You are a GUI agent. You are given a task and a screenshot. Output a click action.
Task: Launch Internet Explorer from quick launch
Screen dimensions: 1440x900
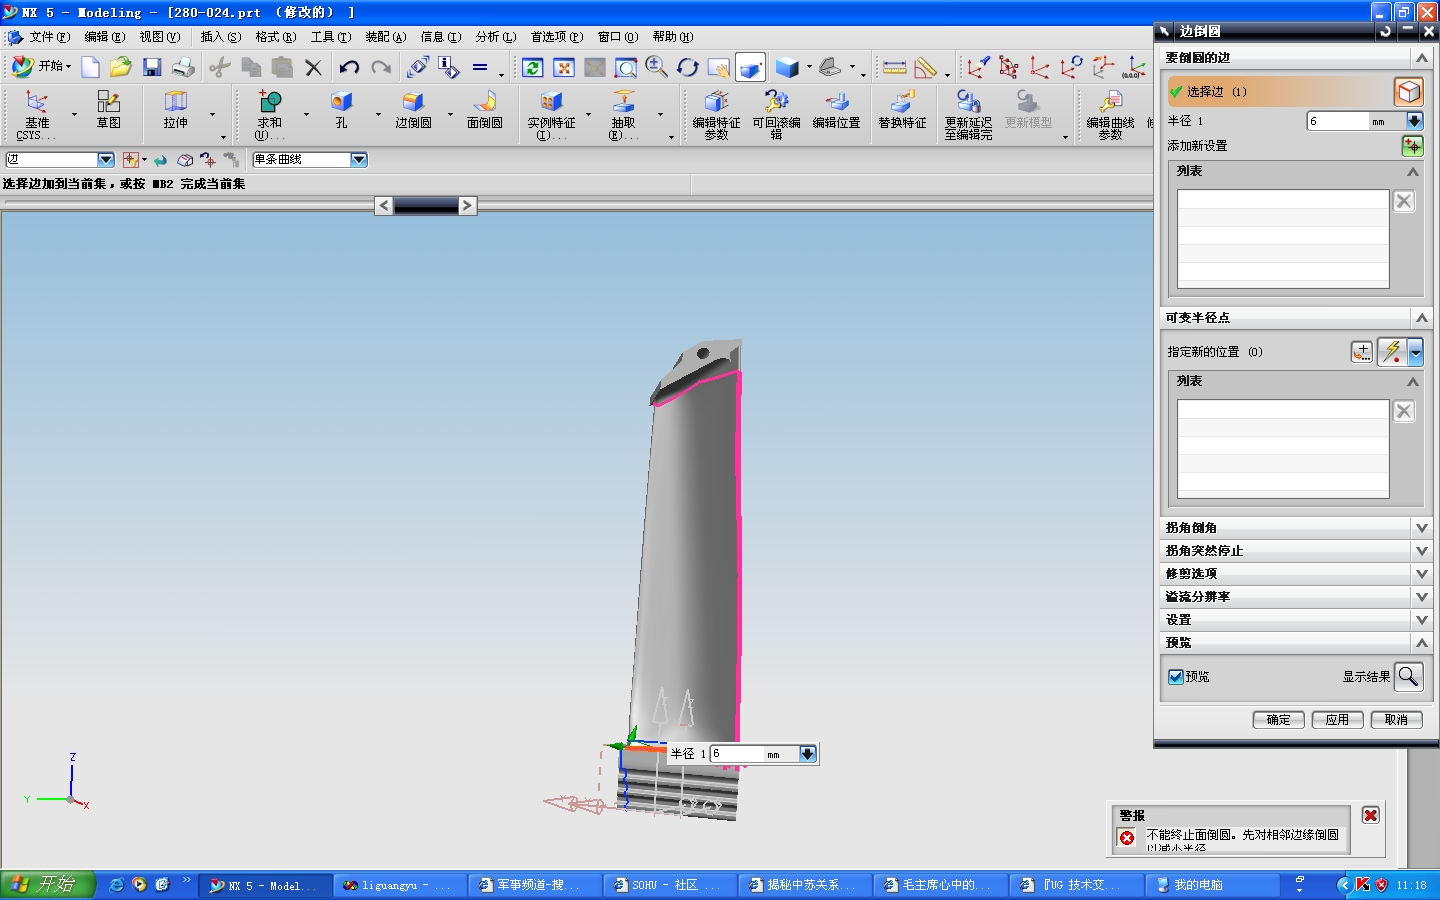click(x=117, y=885)
